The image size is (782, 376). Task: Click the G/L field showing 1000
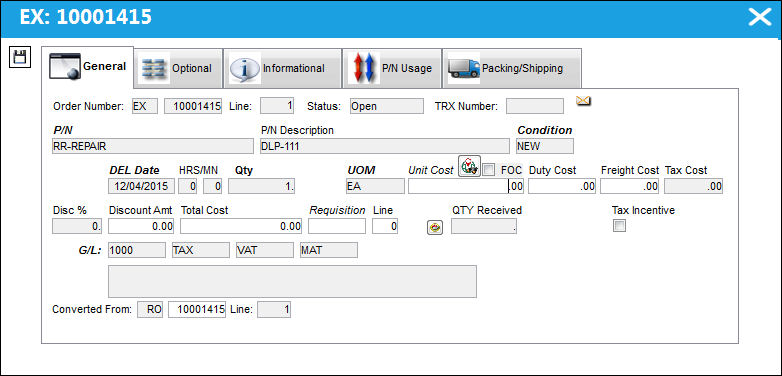point(137,250)
